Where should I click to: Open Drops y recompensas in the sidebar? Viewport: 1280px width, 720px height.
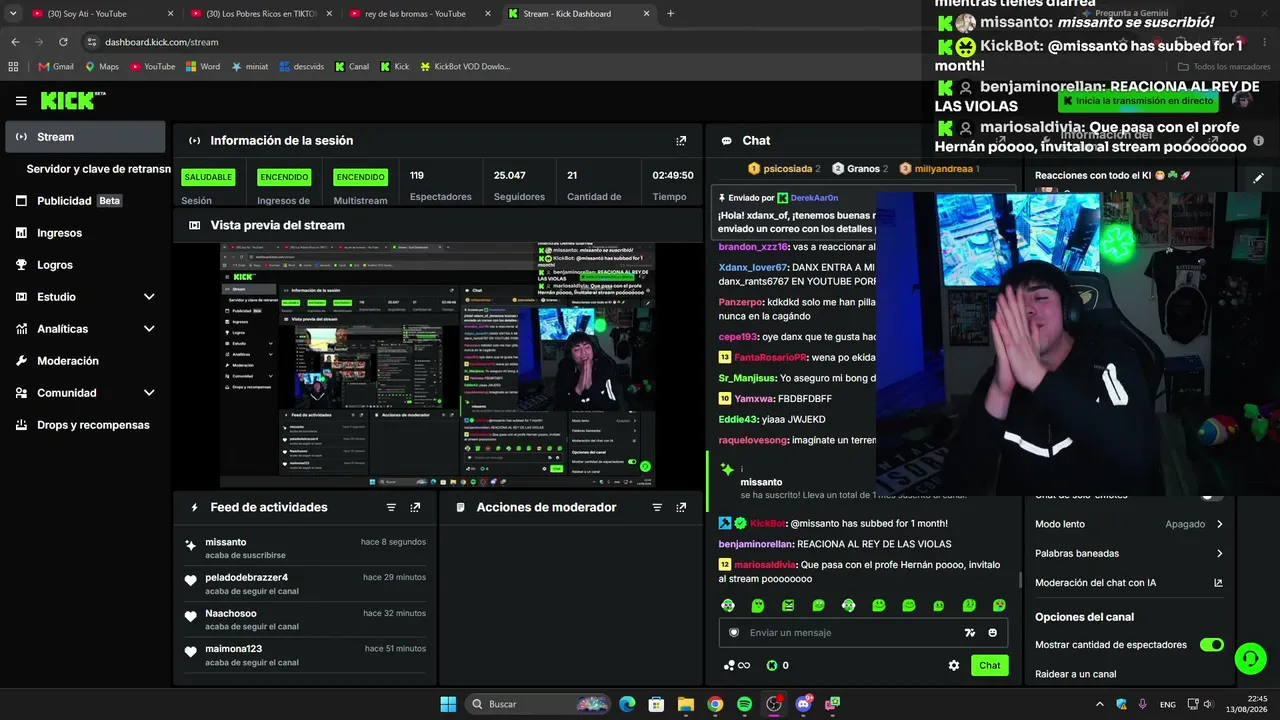(85, 425)
